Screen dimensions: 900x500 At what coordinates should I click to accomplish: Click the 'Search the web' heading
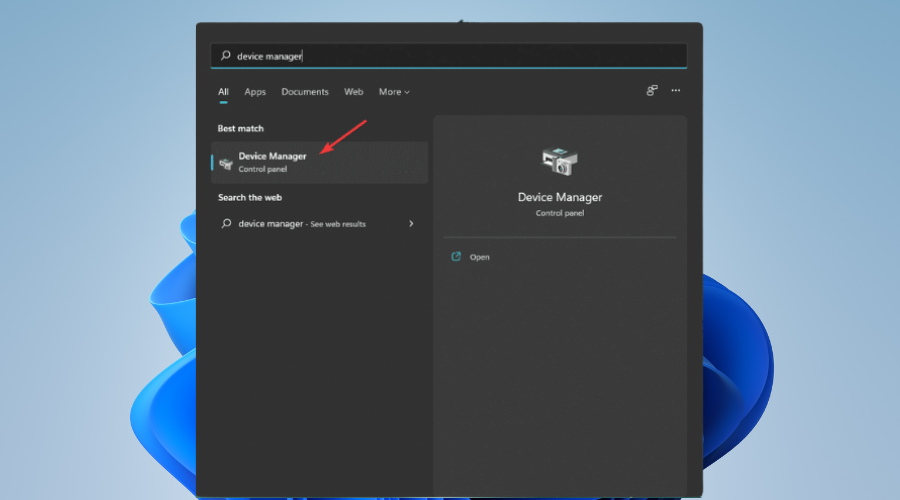tap(250, 197)
